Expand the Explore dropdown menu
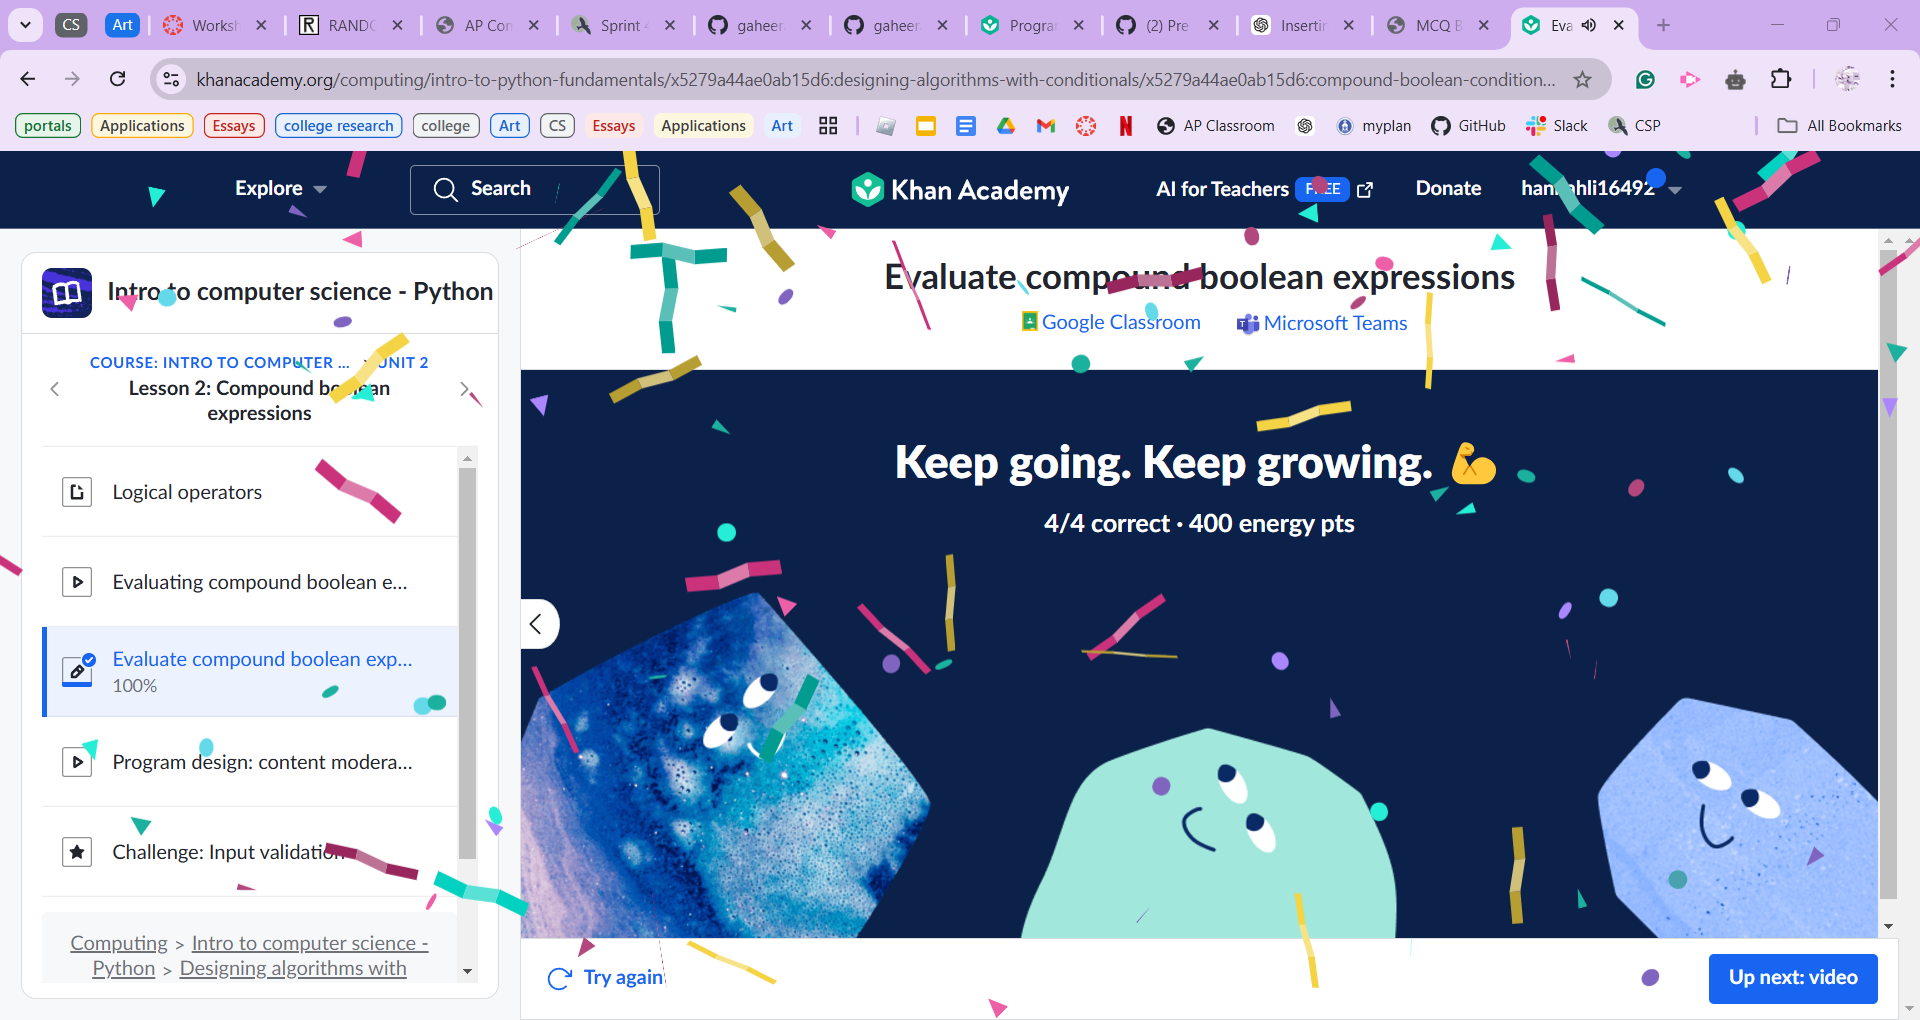1920x1020 pixels. click(280, 189)
